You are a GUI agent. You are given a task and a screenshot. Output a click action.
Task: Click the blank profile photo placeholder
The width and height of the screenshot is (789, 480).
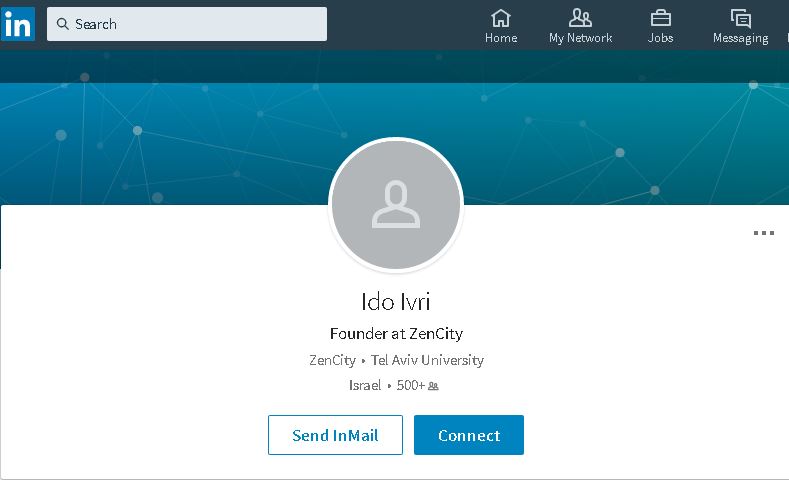(x=396, y=205)
